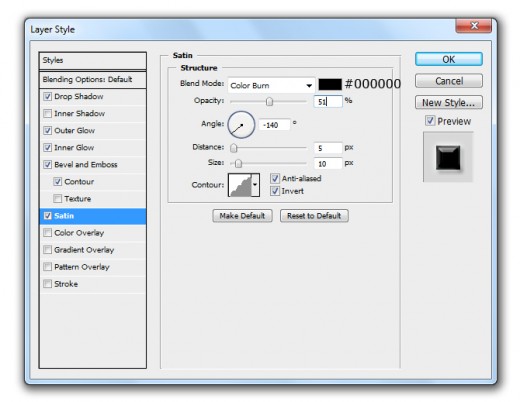The width and height of the screenshot is (520, 402).
Task: Toggle the Drop Shadow checkbox
Action: click(47, 97)
